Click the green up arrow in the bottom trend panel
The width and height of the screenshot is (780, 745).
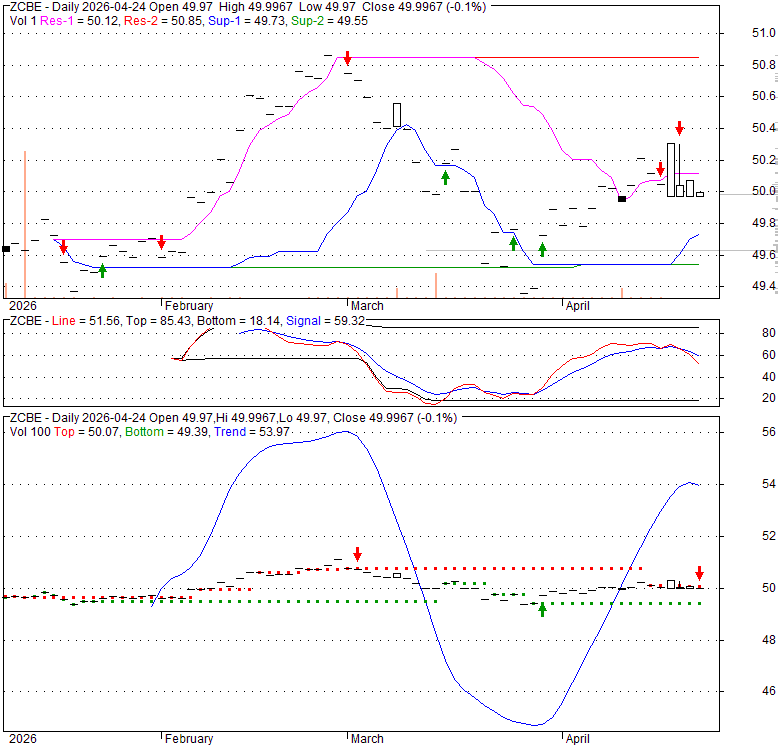(543, 608)
